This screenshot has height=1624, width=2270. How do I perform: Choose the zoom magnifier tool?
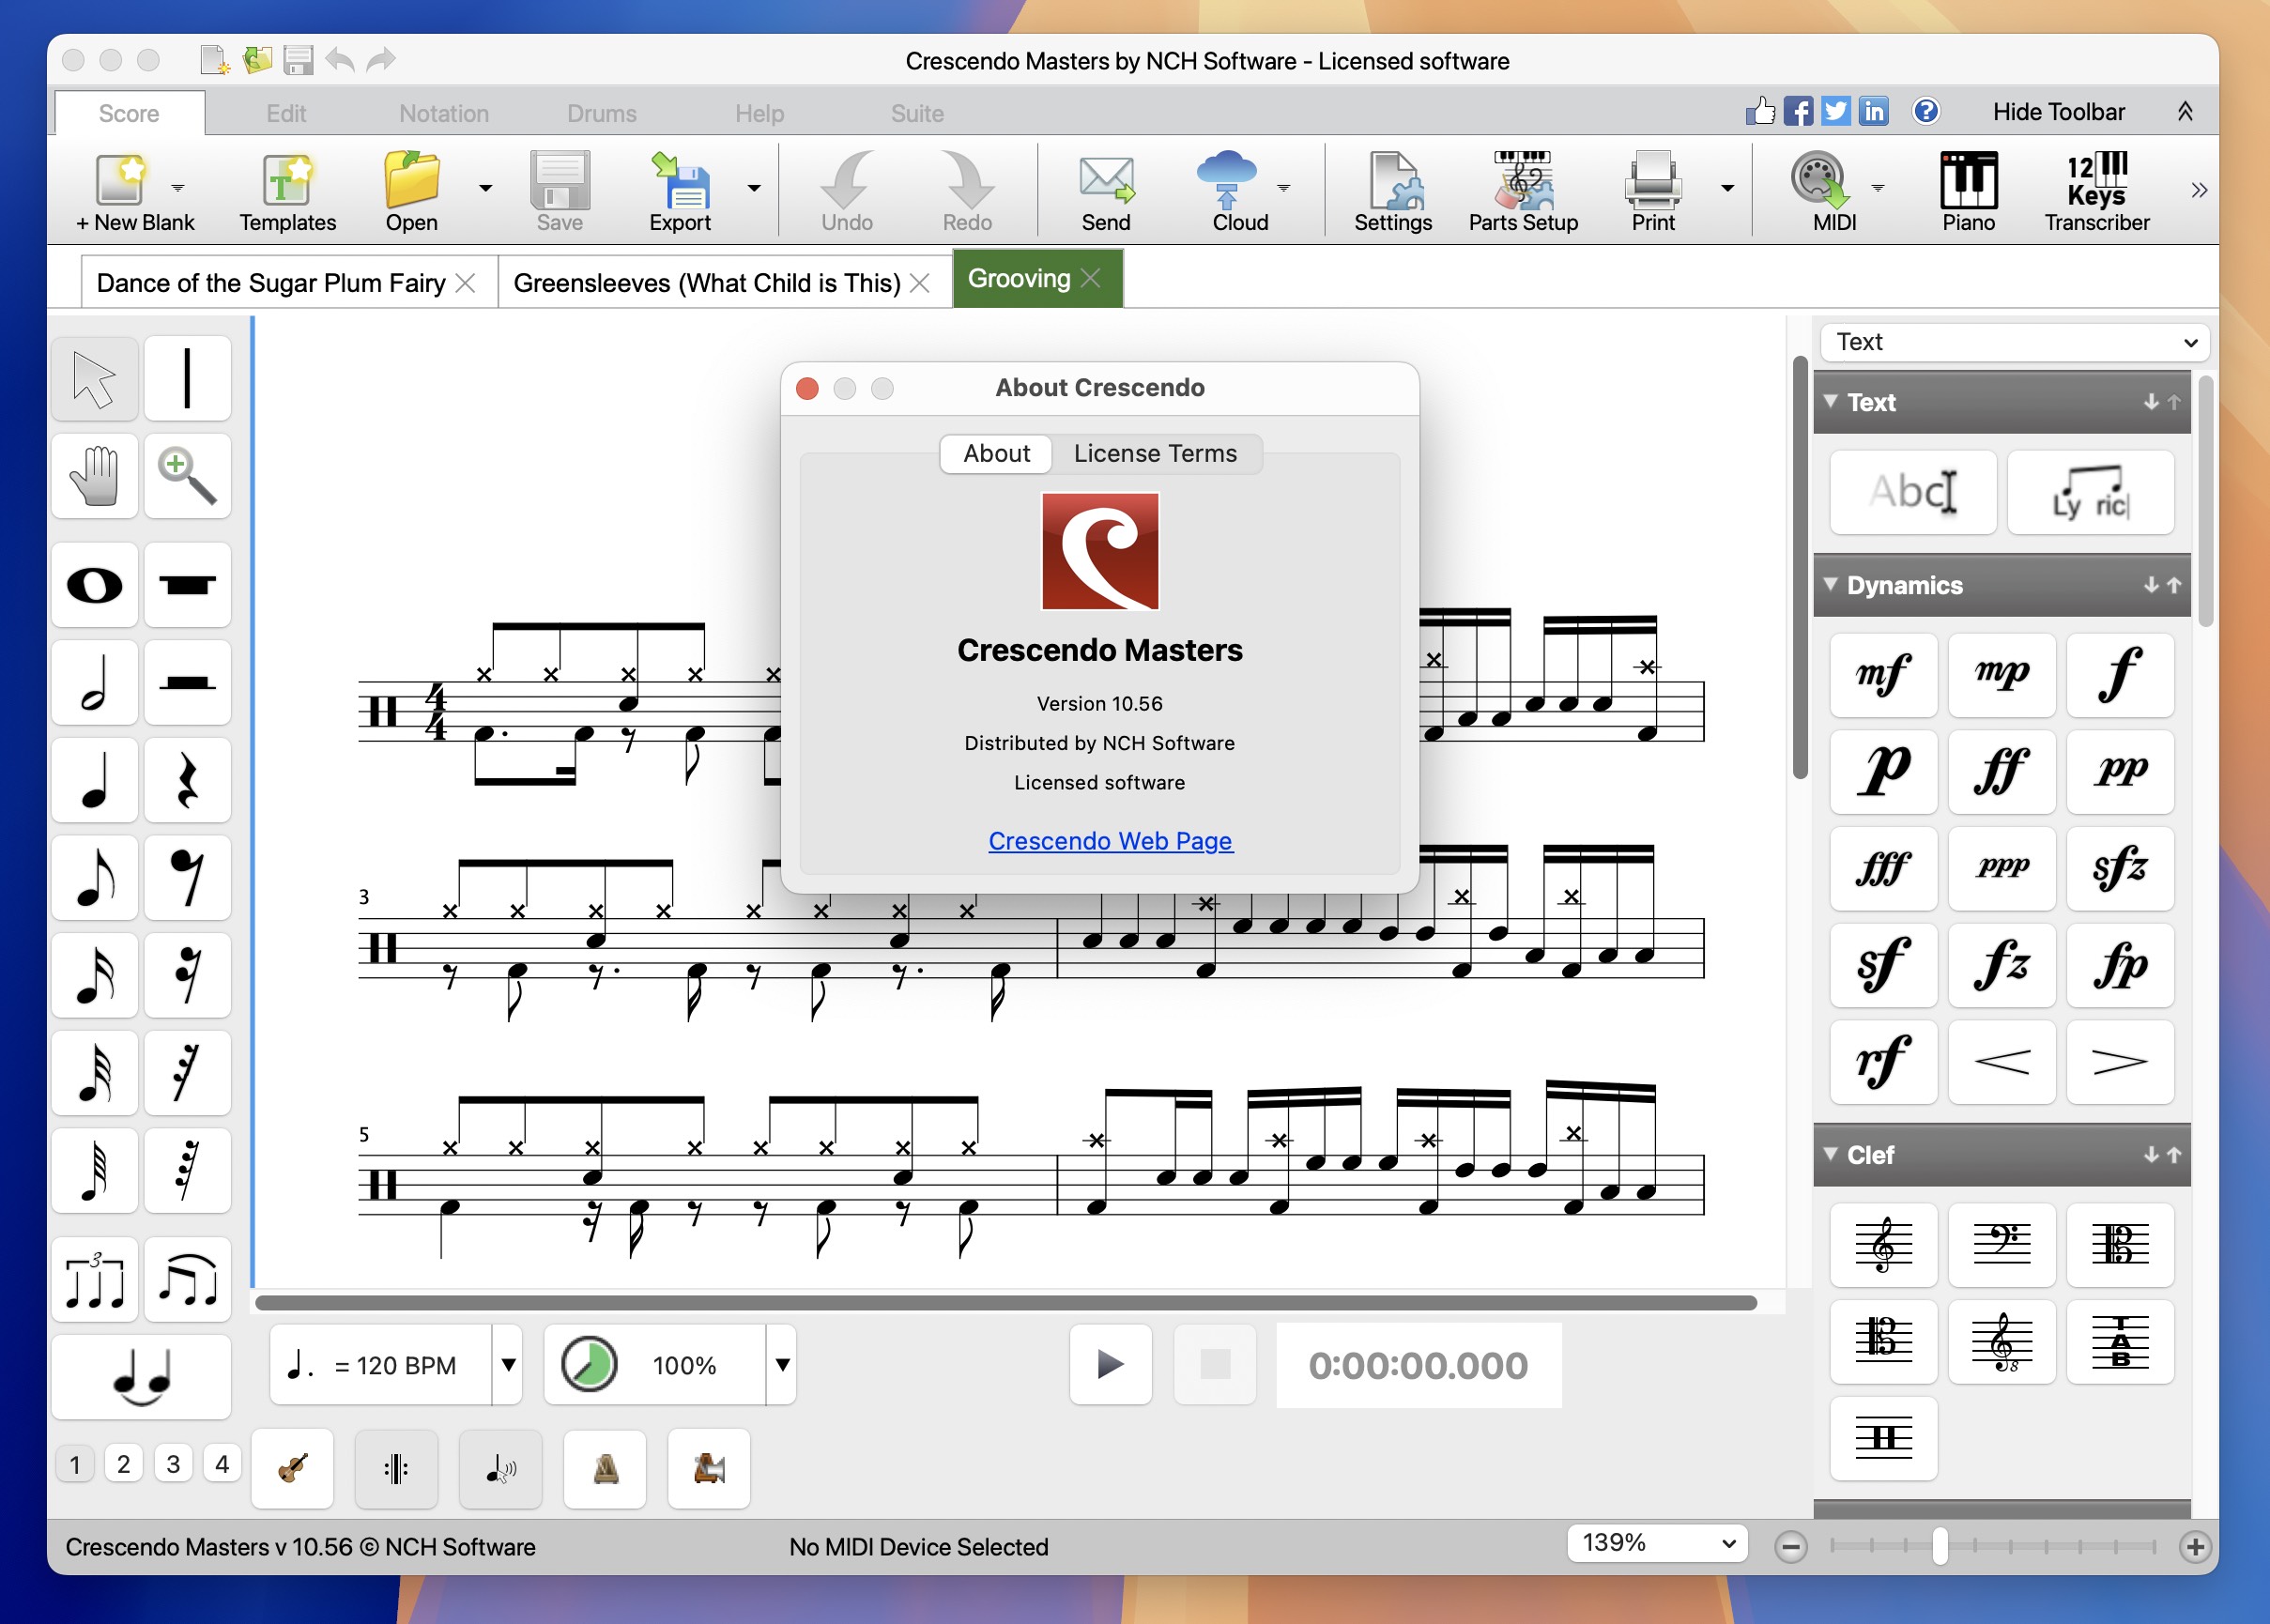point(187,476)
